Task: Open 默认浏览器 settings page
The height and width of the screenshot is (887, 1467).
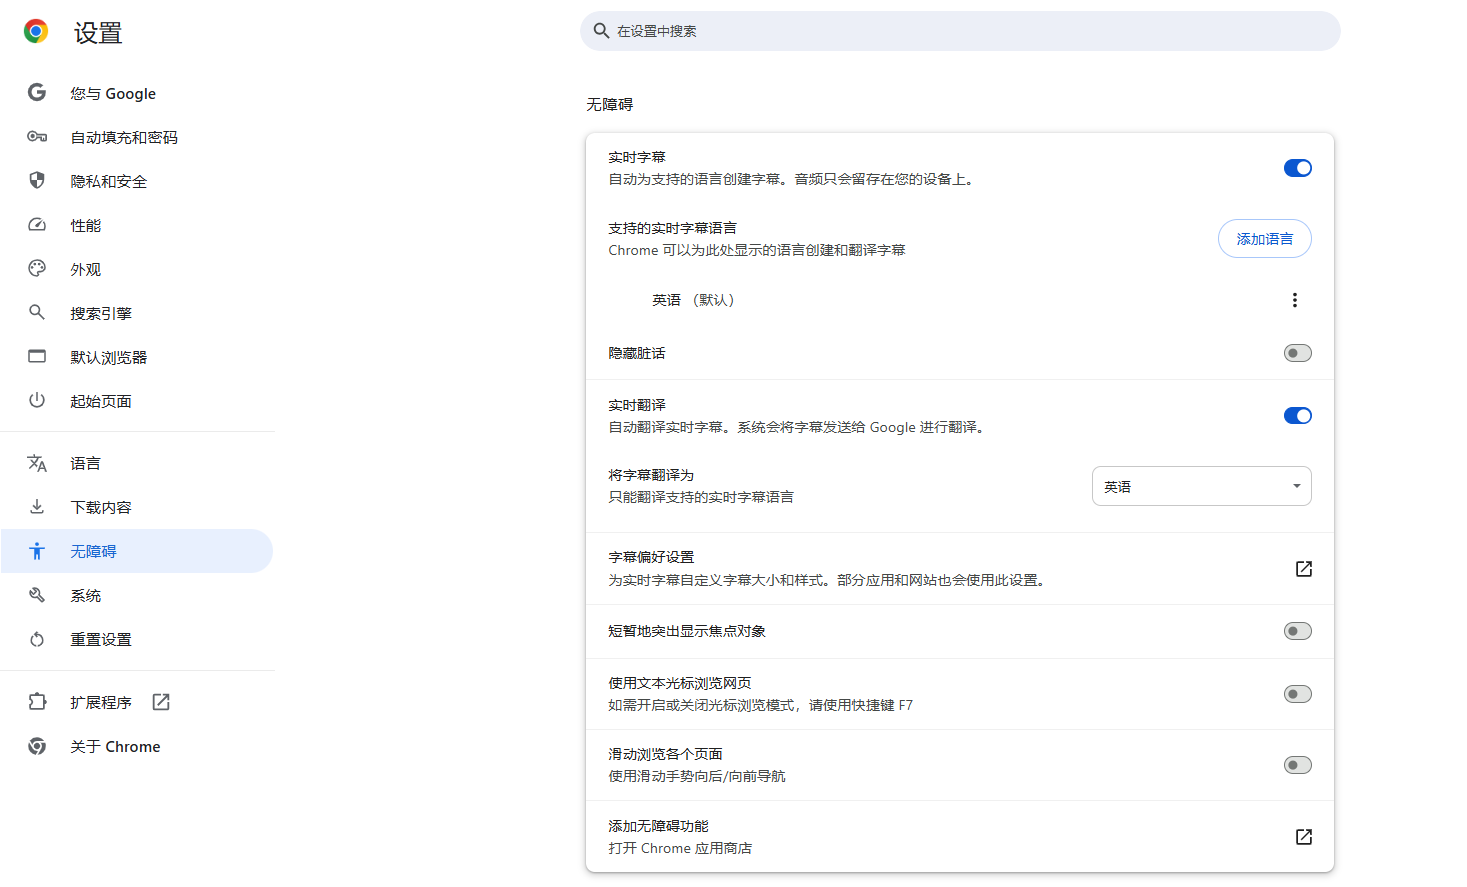Action: pyautogui.click(x=137, y=357)
